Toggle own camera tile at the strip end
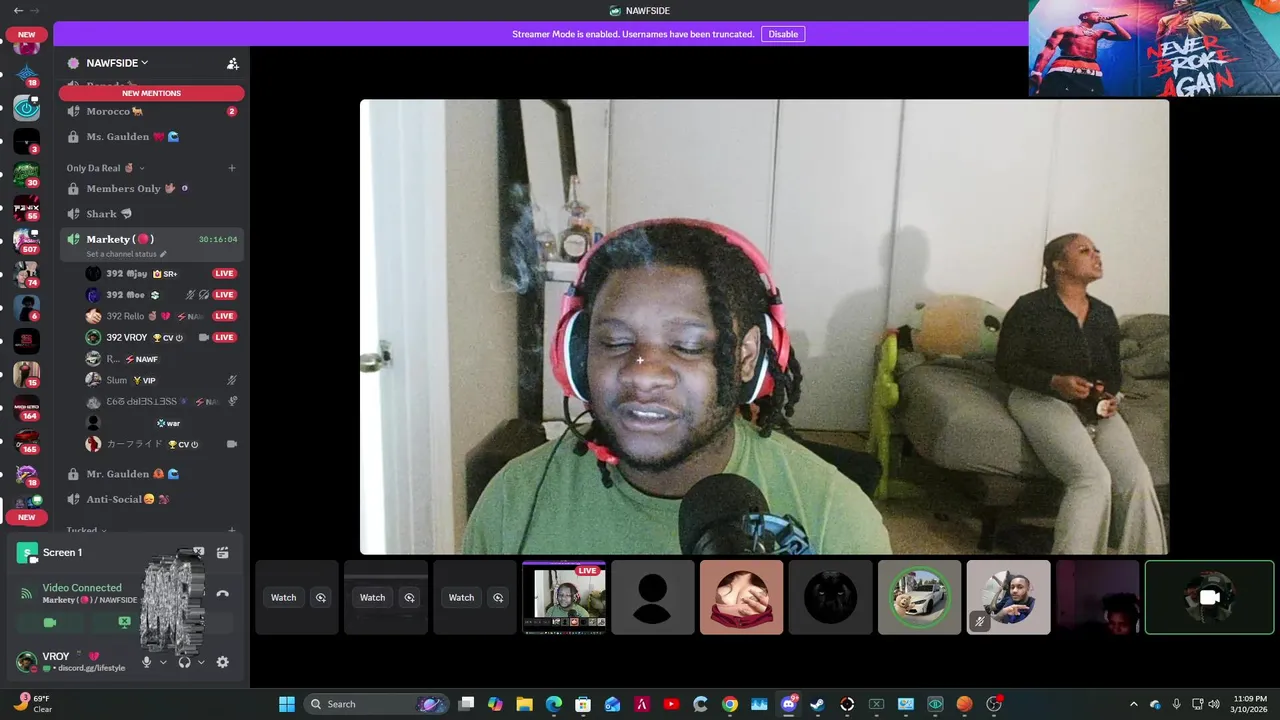 tap(1209, 597)
